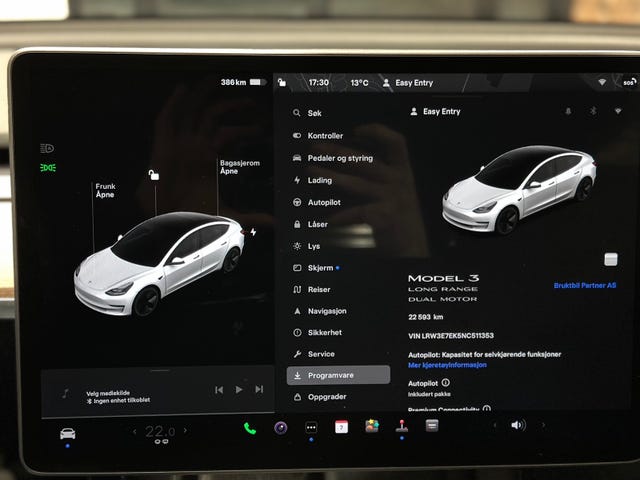
Task: Select the Lys lights menu
Action: pos(307,246)
